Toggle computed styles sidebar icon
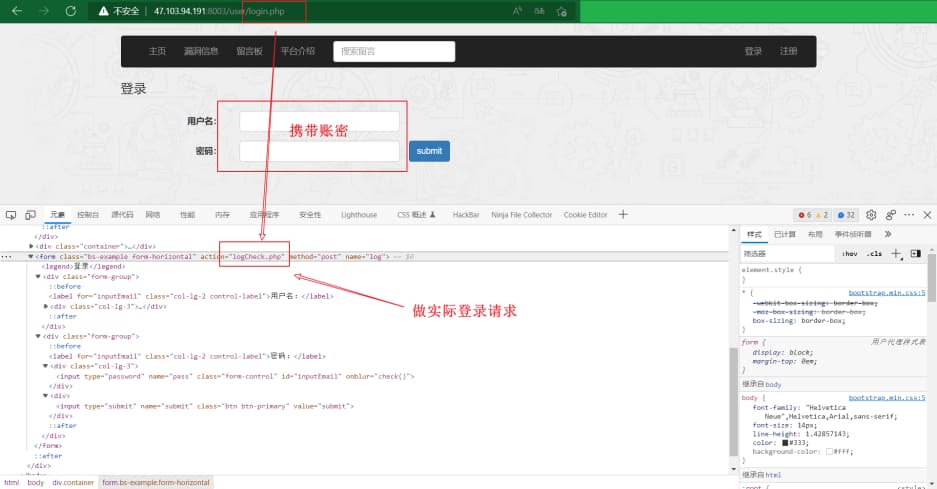The image size is (937, 489). point(915,253)
